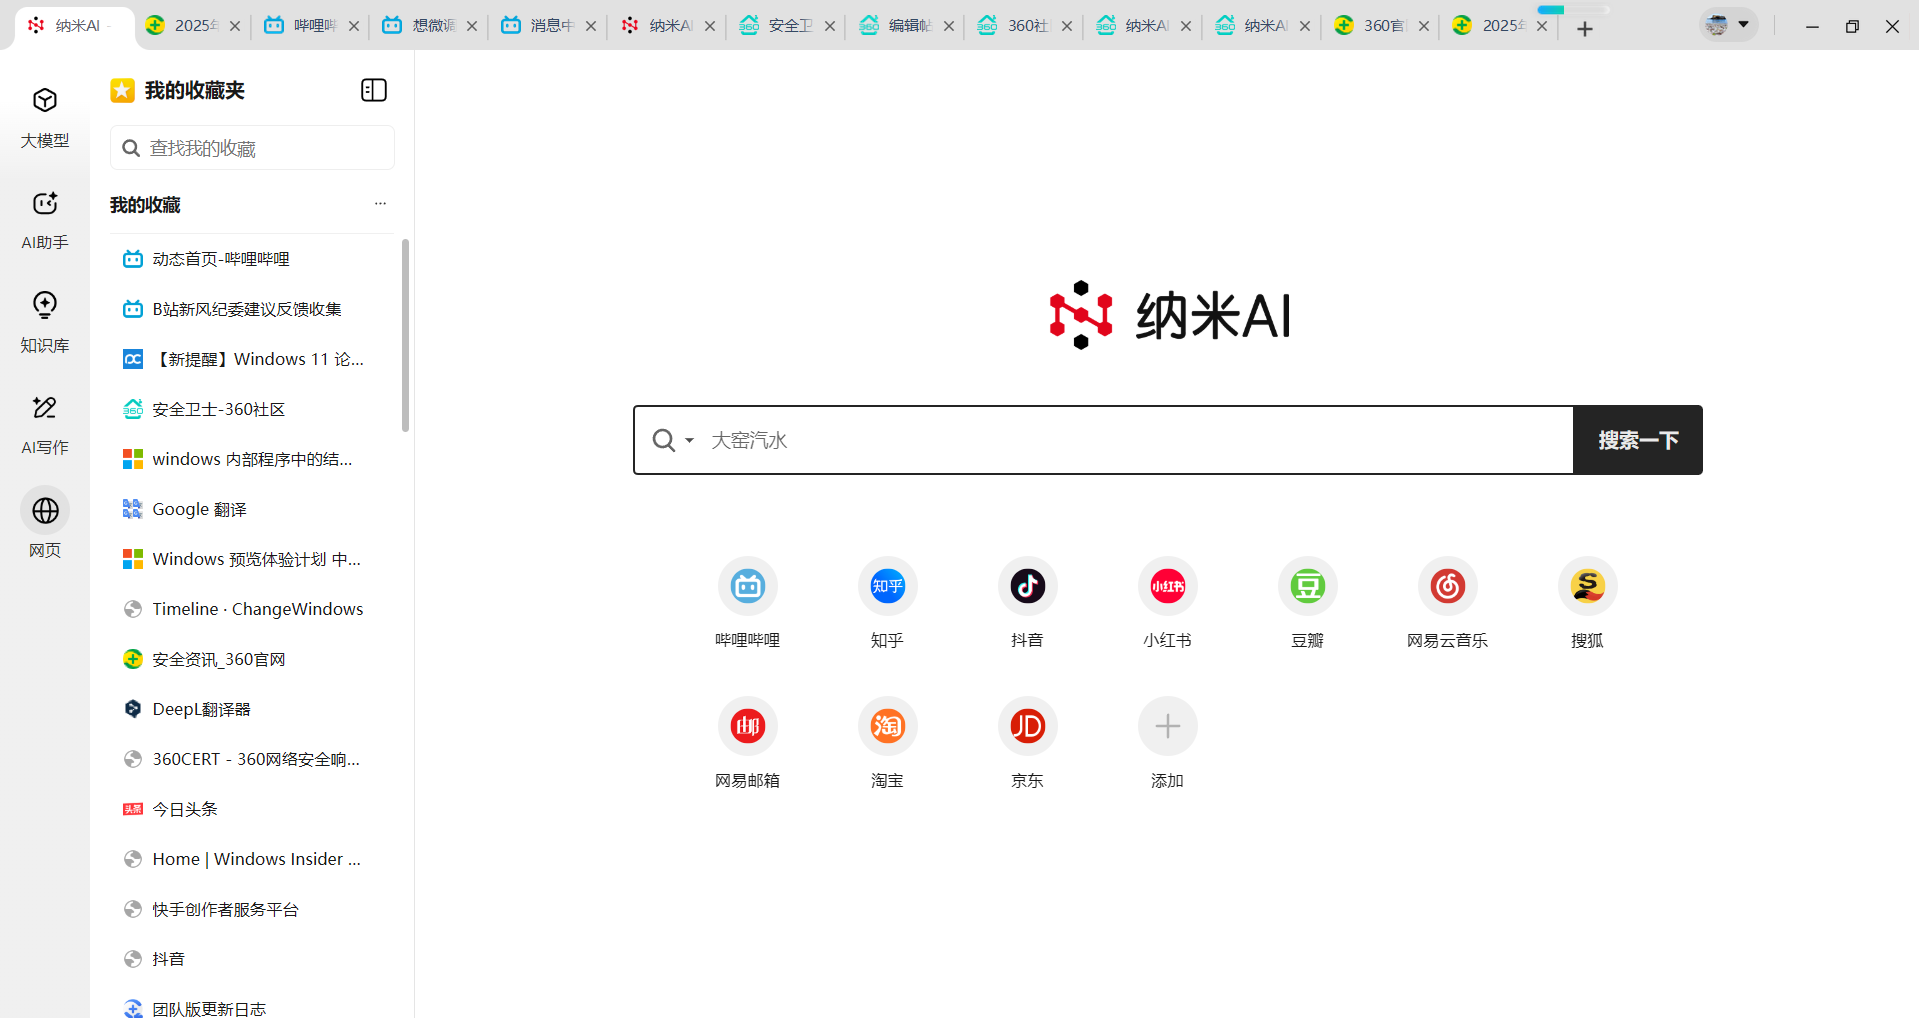Open the 知乎 shortcut icon
The image size is (1919, 1018).
pos(887,586)
